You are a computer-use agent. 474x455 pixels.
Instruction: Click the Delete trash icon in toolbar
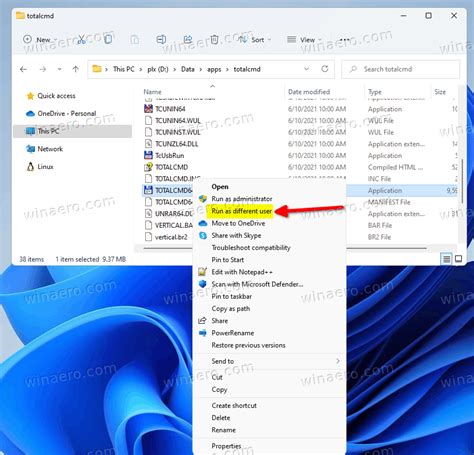(x=214, y=40)
